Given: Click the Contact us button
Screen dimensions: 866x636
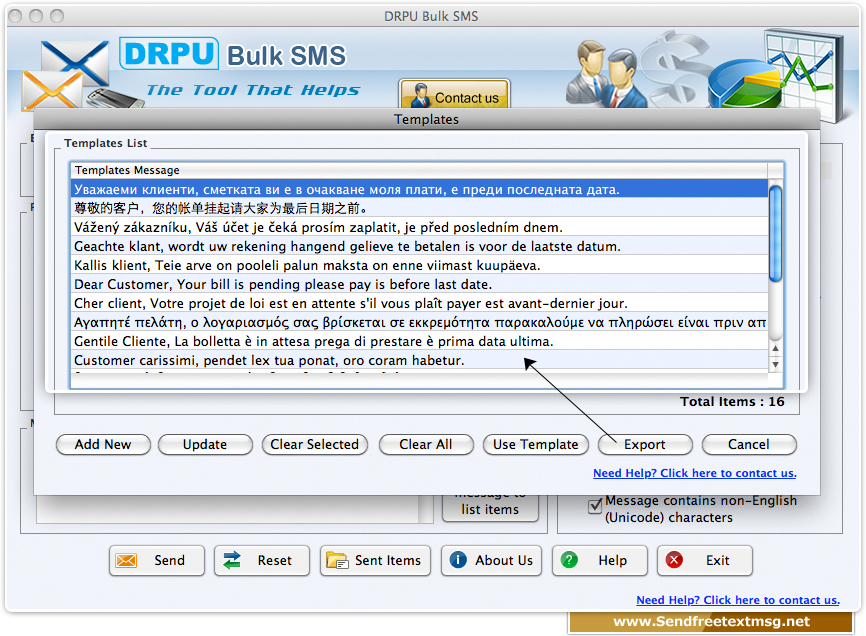Looking at the screenshot, I should coord(455,94).
